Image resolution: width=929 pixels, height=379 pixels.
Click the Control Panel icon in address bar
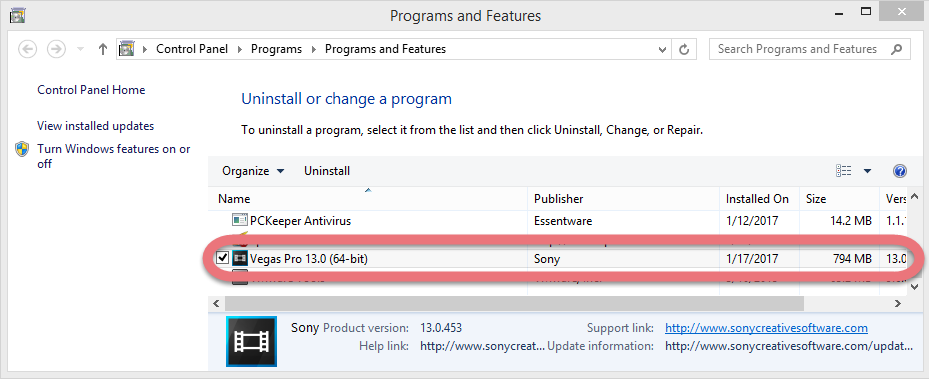[x=126, y=49]
